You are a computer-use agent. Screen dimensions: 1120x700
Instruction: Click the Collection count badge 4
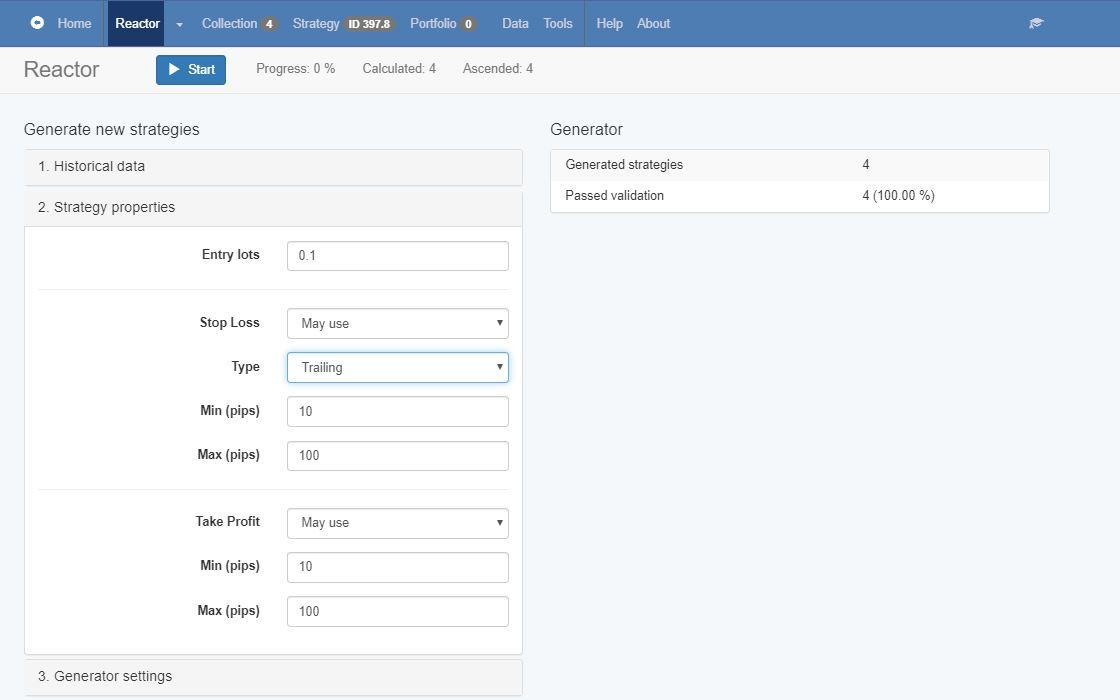269,24
